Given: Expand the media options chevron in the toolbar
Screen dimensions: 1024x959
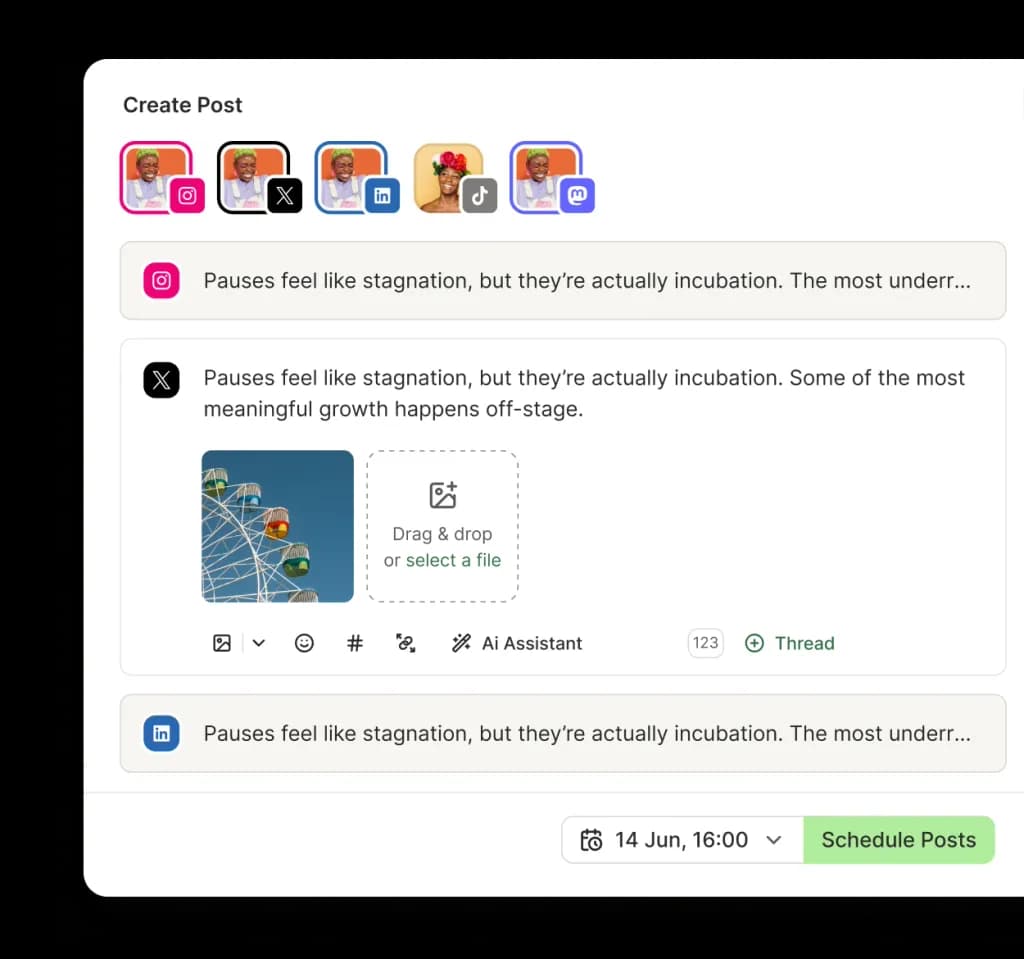Looking at the screenshot, I should coord(258,643).
